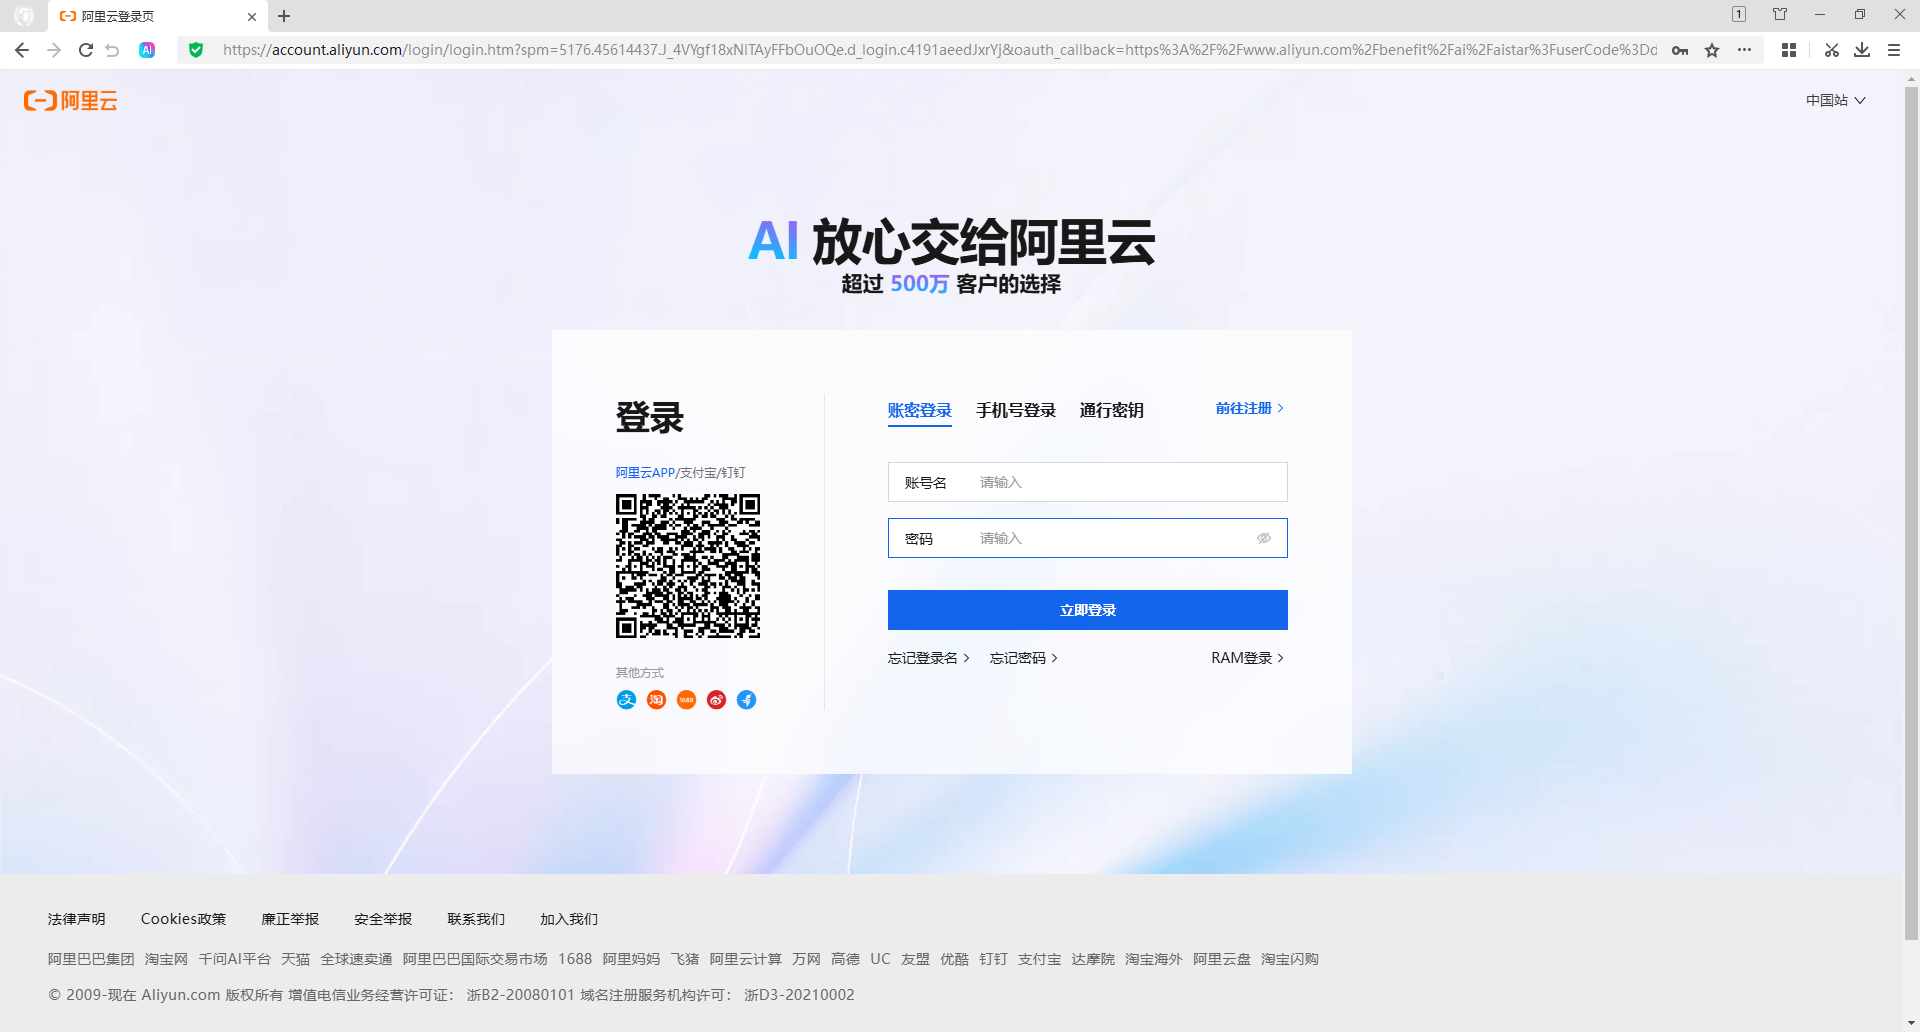This screenshot has width=1920, height=1032.
Task: Open the 支付宝 footer link
Action: 1039,959
